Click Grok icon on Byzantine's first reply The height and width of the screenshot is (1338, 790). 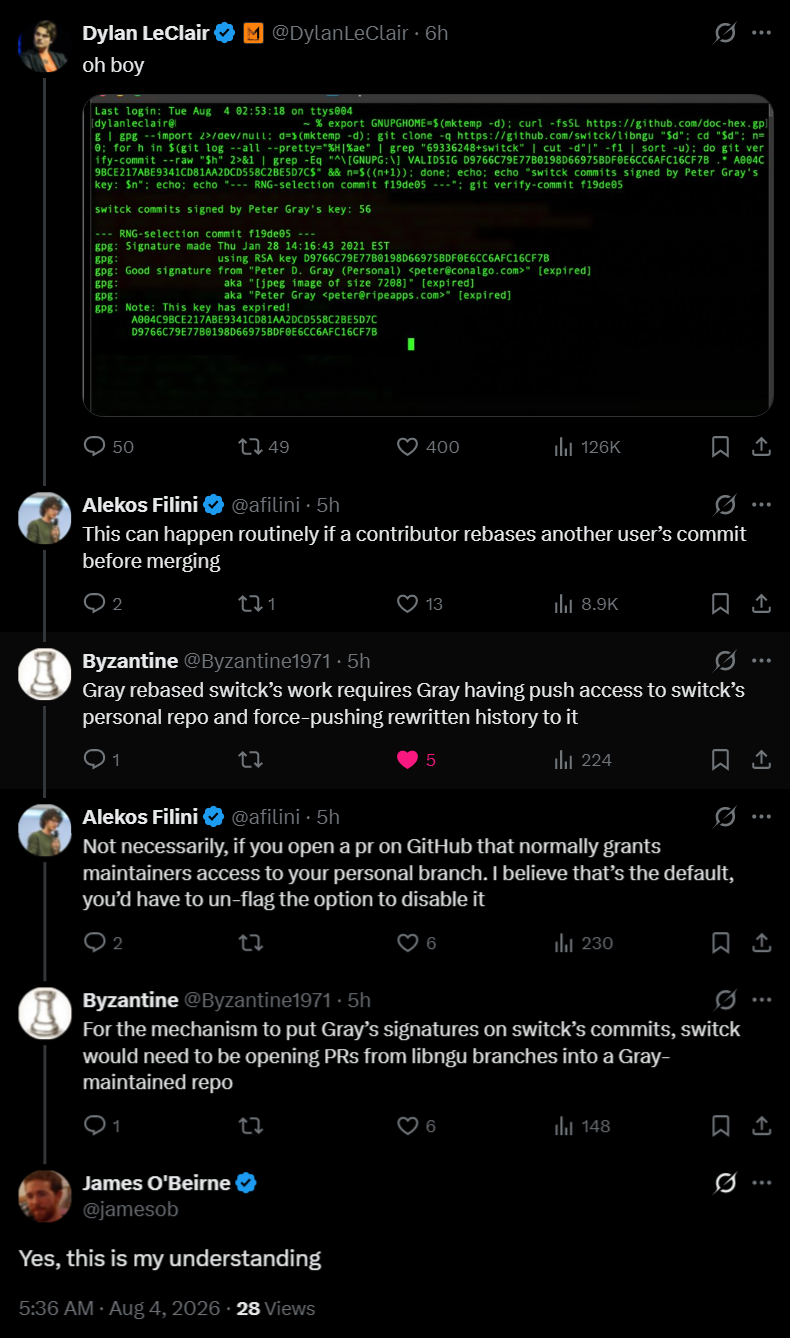[726, 661]
